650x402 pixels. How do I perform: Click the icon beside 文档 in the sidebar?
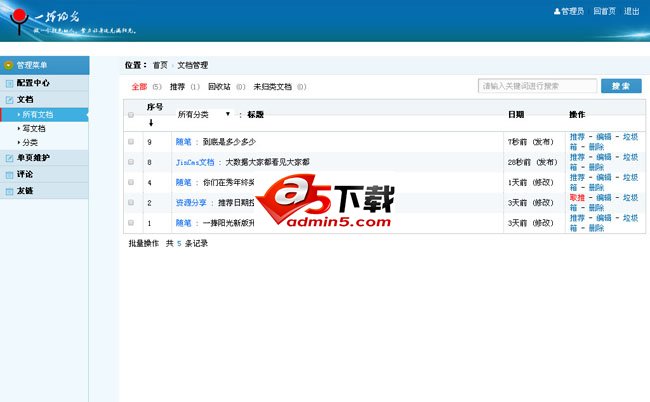click(9, 100)
